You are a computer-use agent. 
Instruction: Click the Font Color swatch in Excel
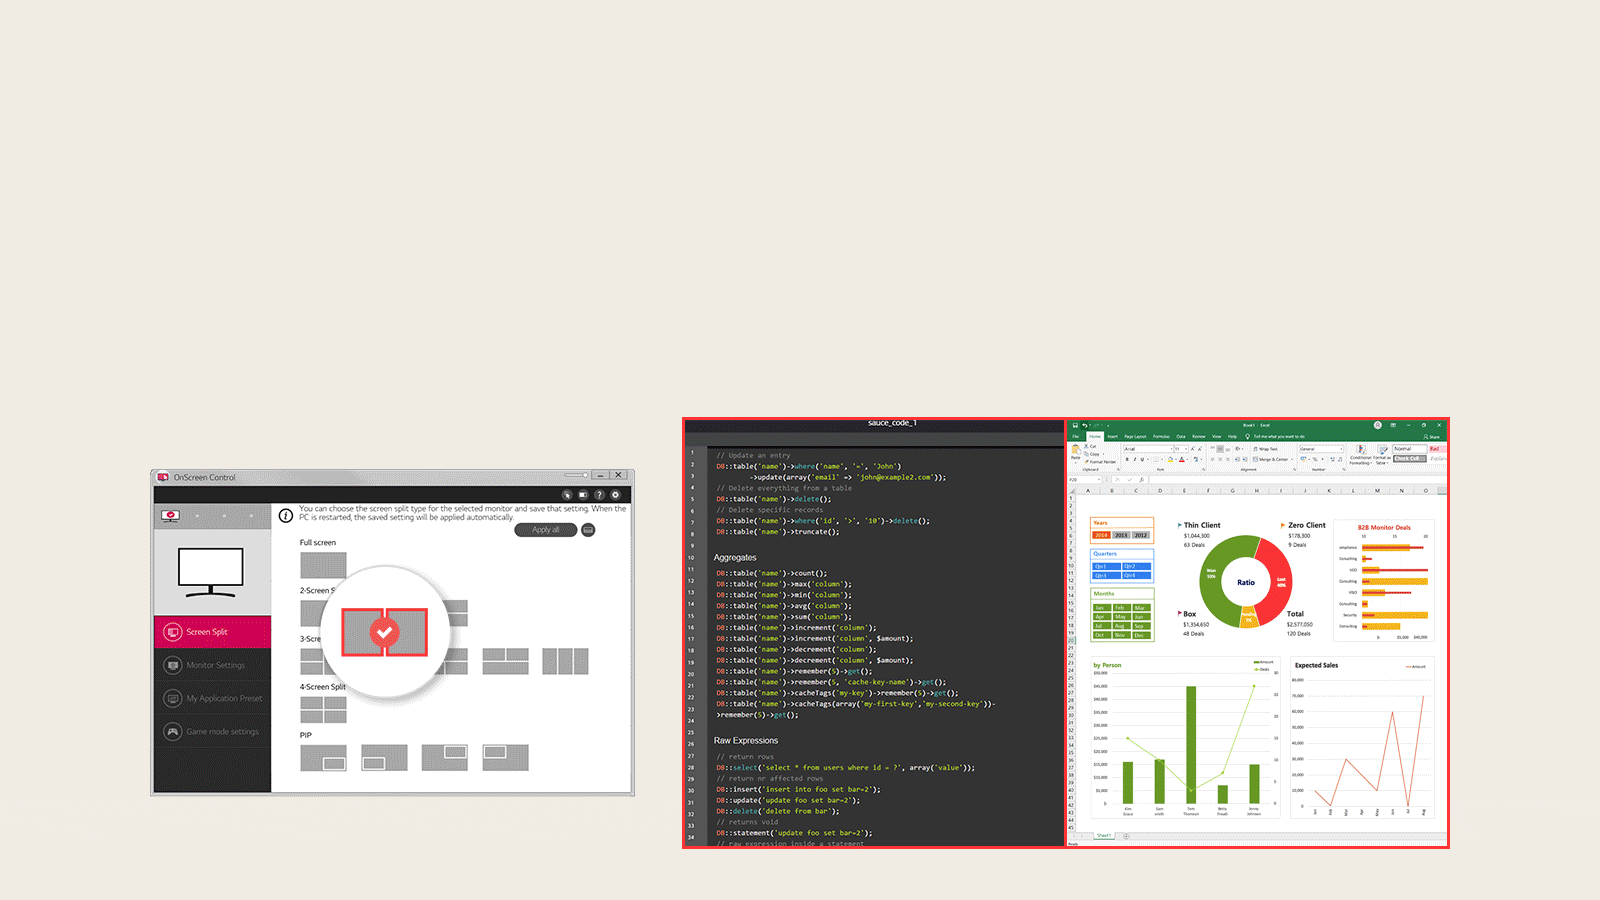pos(1182,460)
